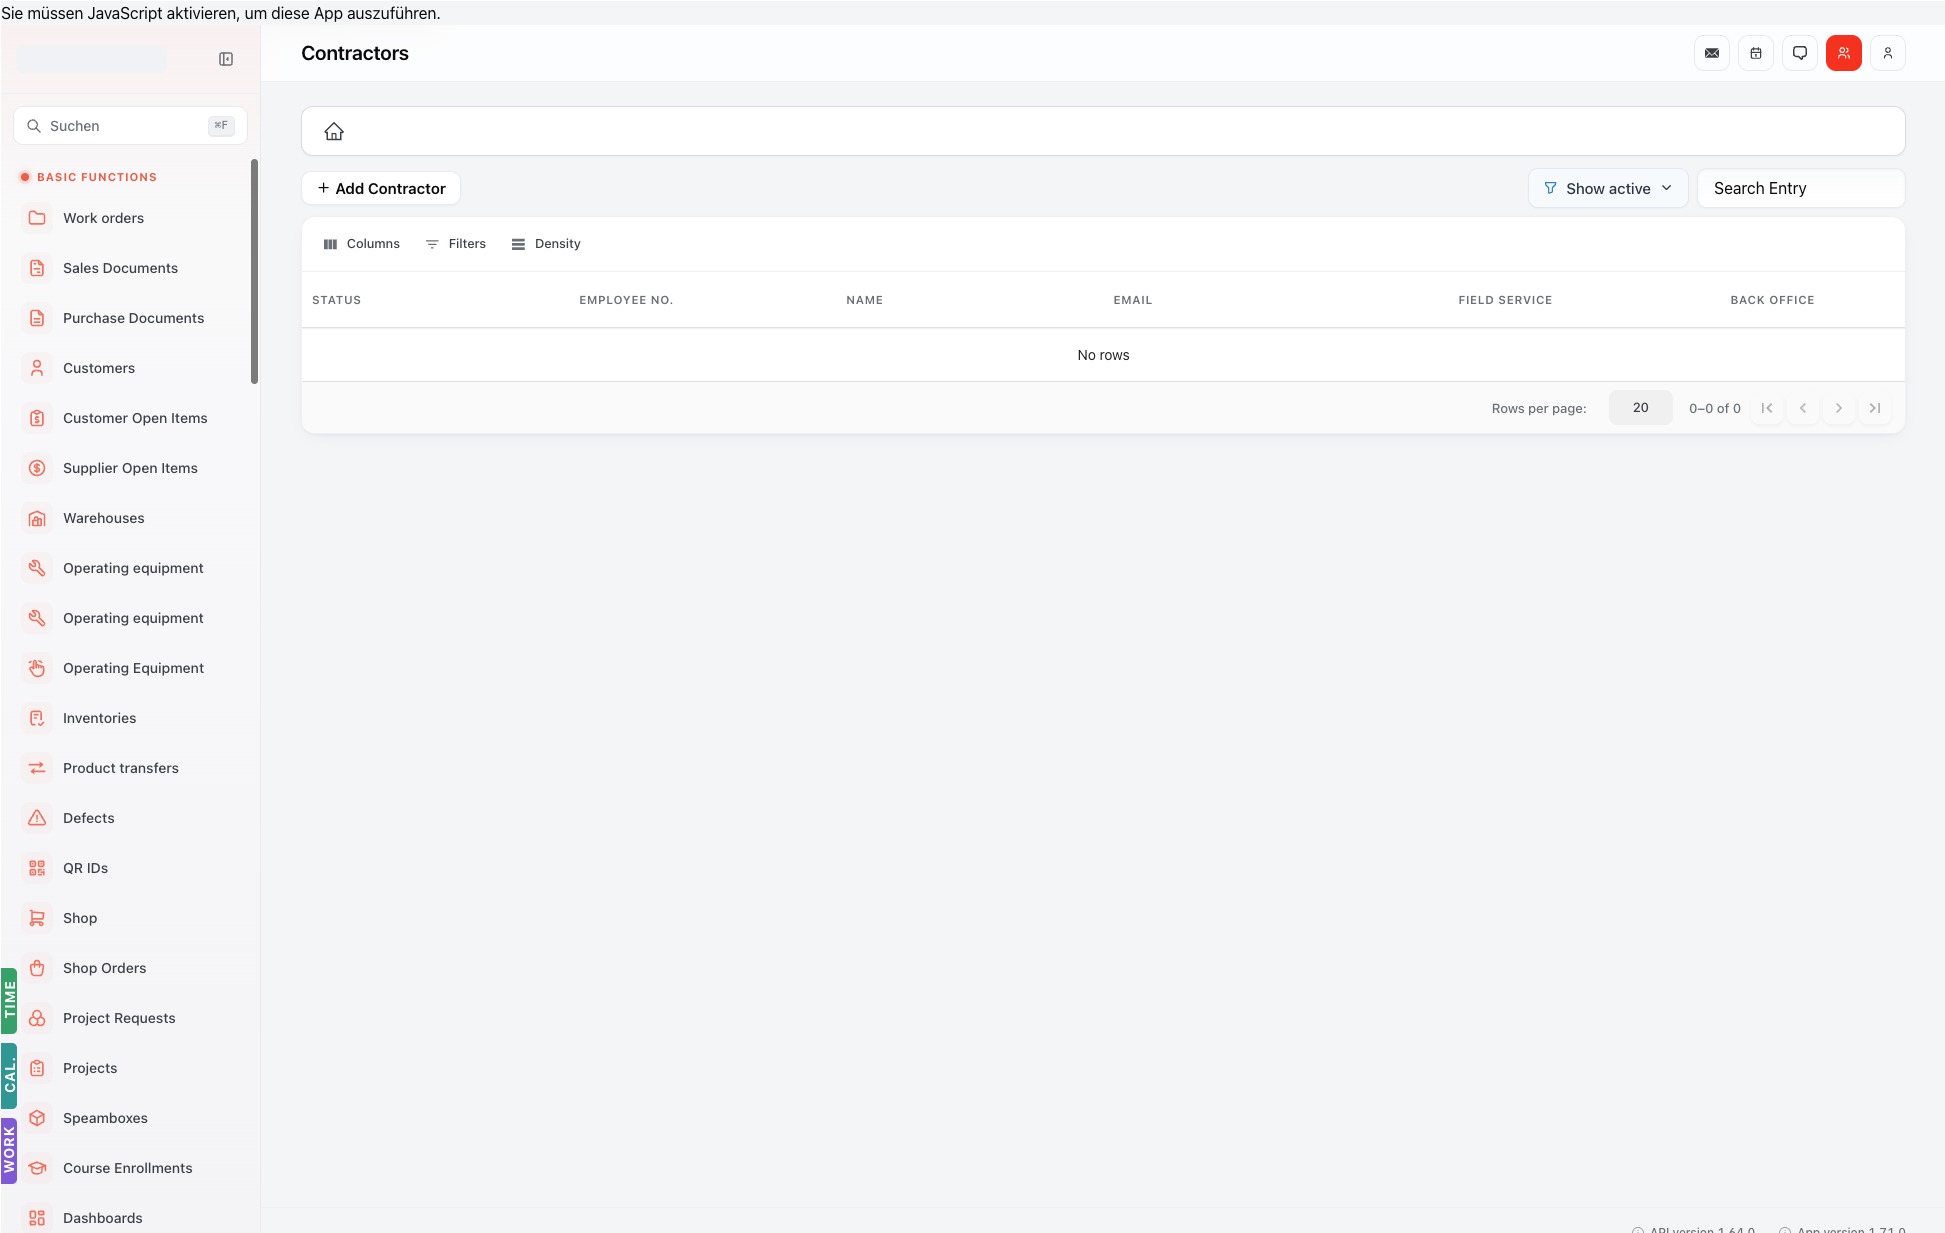Go to home breadcrumb icon
The image size is (1945, 1233).
pos(334,131)
